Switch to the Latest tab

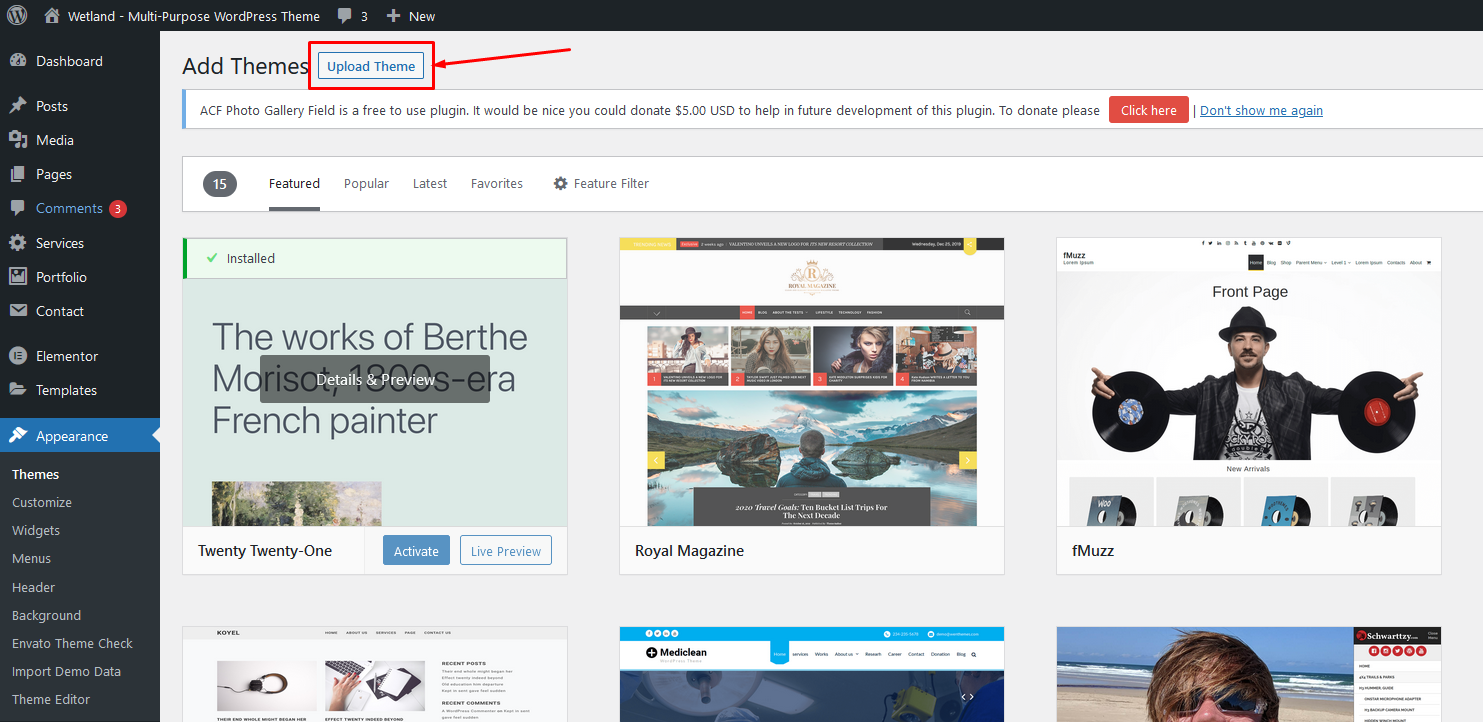pyautogui.click(x=430, y=183)
